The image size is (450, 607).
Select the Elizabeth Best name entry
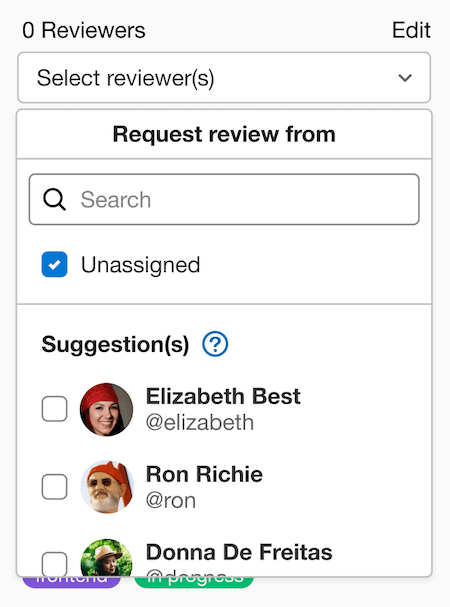tap(223, 396)
